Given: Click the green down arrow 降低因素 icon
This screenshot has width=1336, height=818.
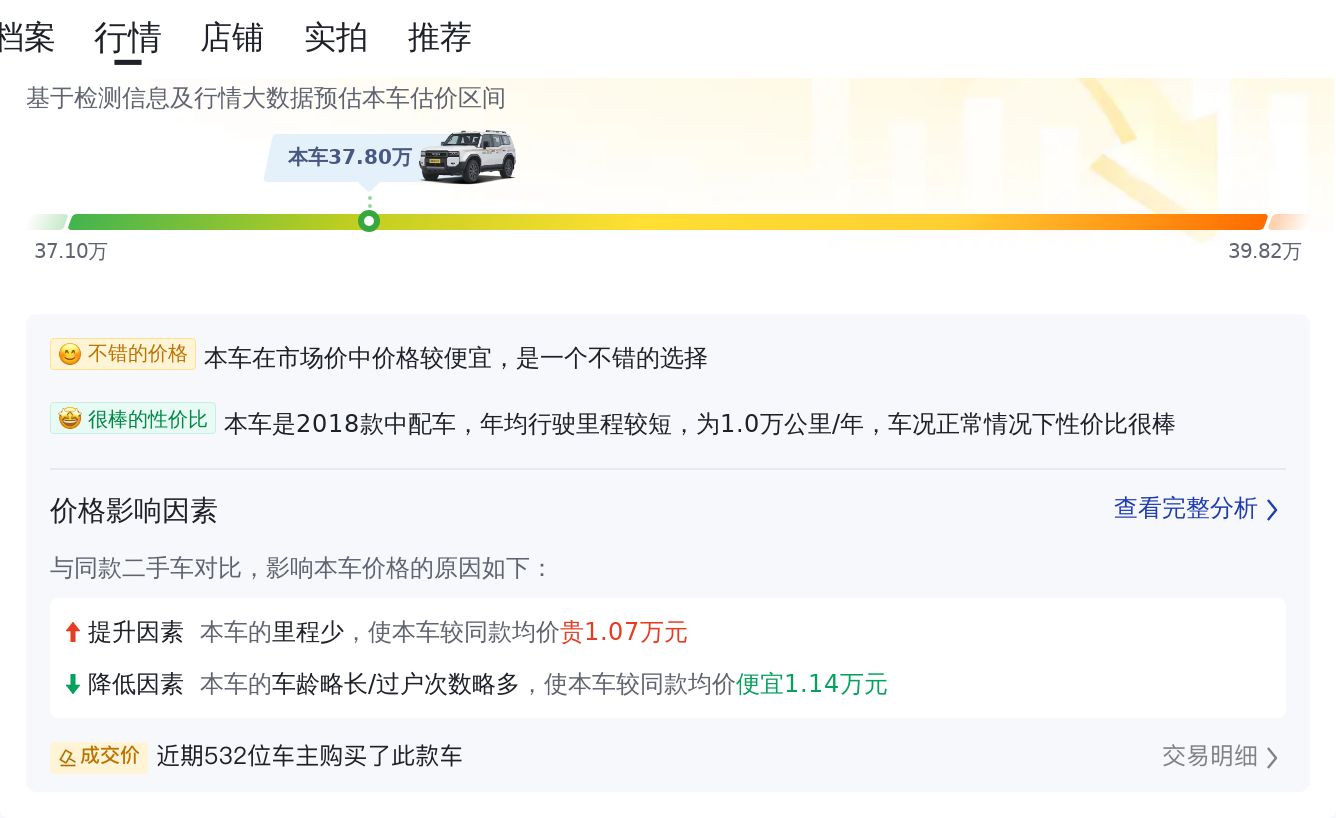Looking at the screenshot, I should [x=72, y=684].
